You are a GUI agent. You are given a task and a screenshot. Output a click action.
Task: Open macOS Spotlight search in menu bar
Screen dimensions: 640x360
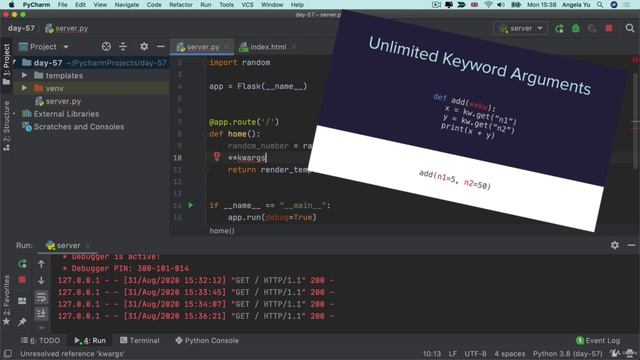click(x=600, y=5)
